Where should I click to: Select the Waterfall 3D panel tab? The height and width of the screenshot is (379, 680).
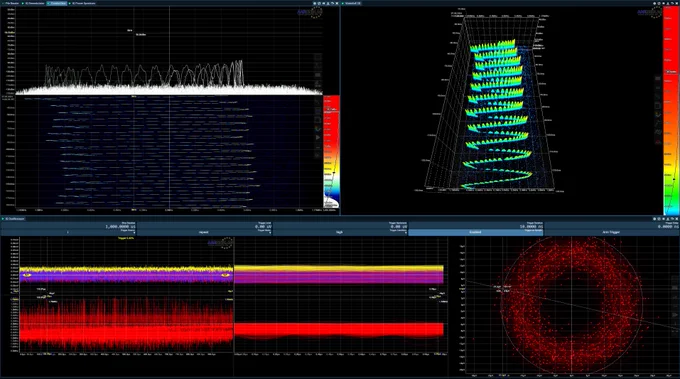click(x=352, y=3)
